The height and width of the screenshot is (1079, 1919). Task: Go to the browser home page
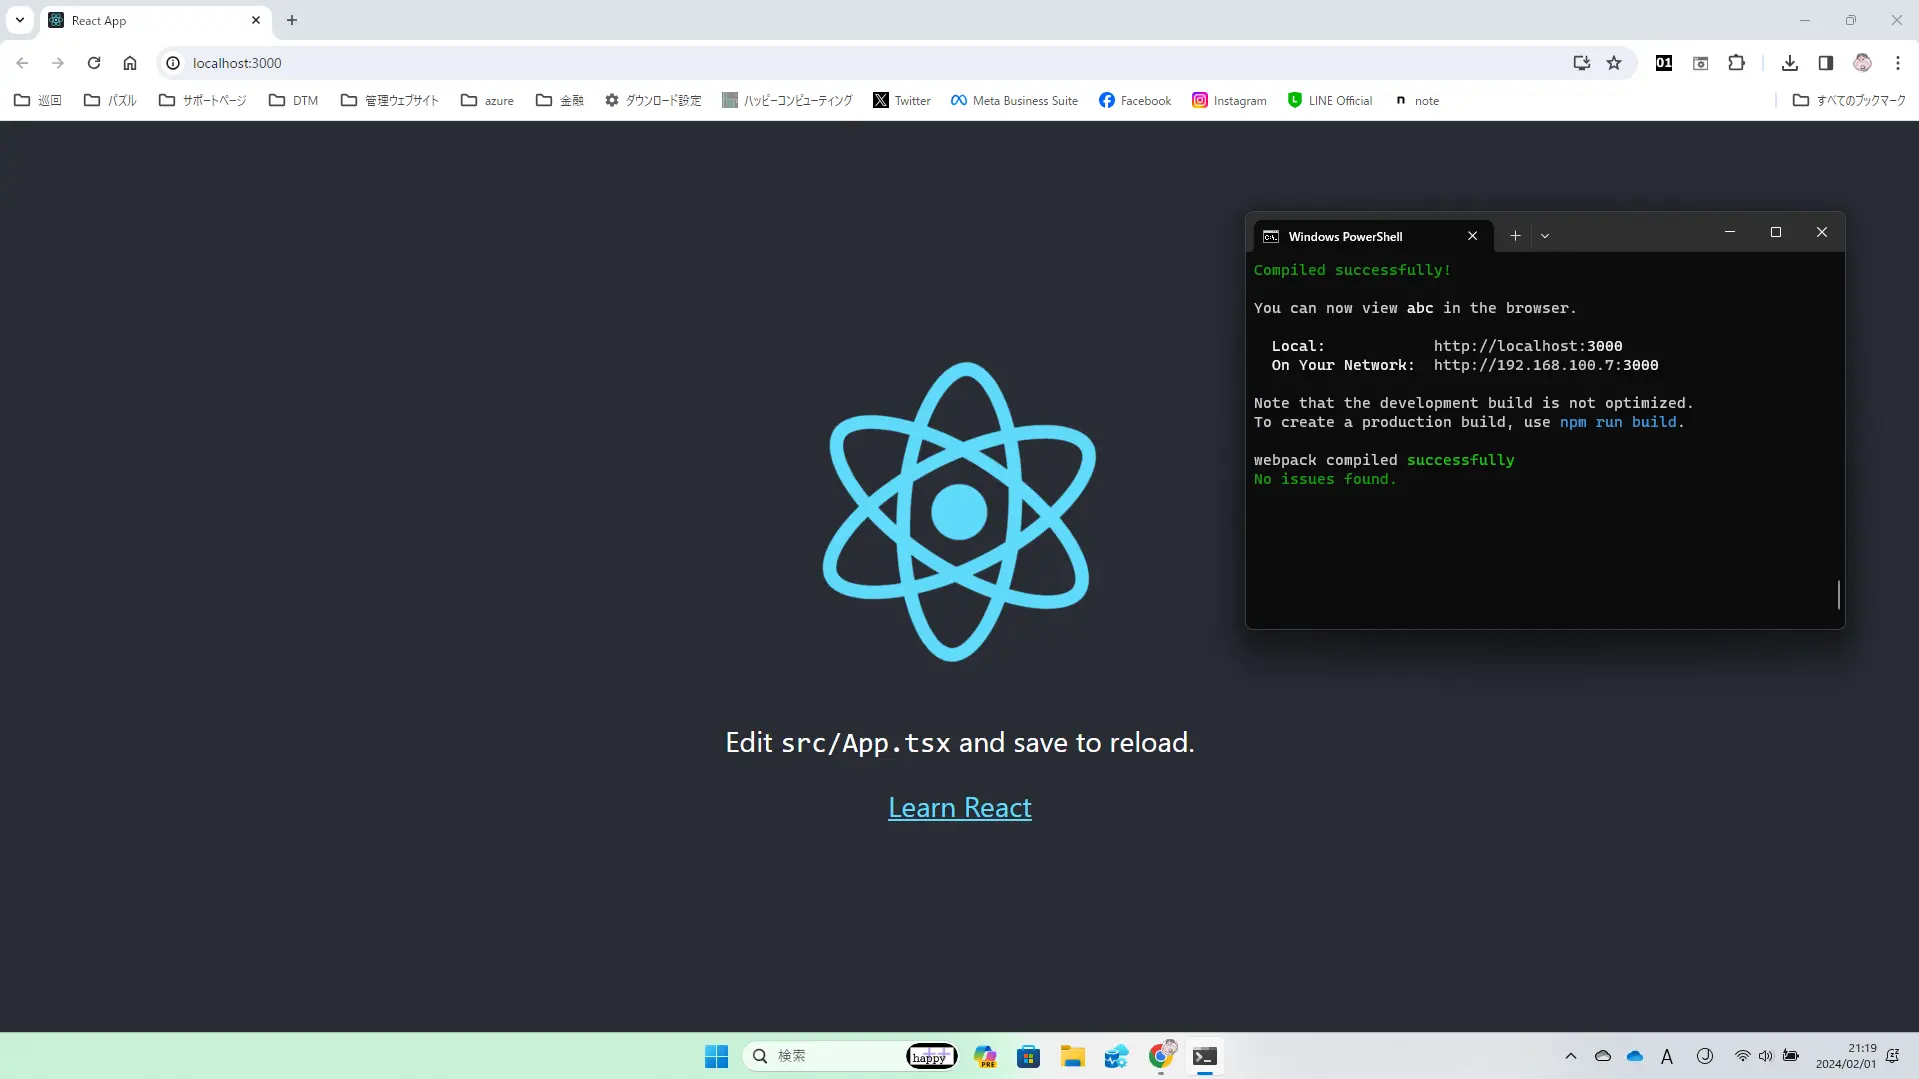(x=130, y=63)
